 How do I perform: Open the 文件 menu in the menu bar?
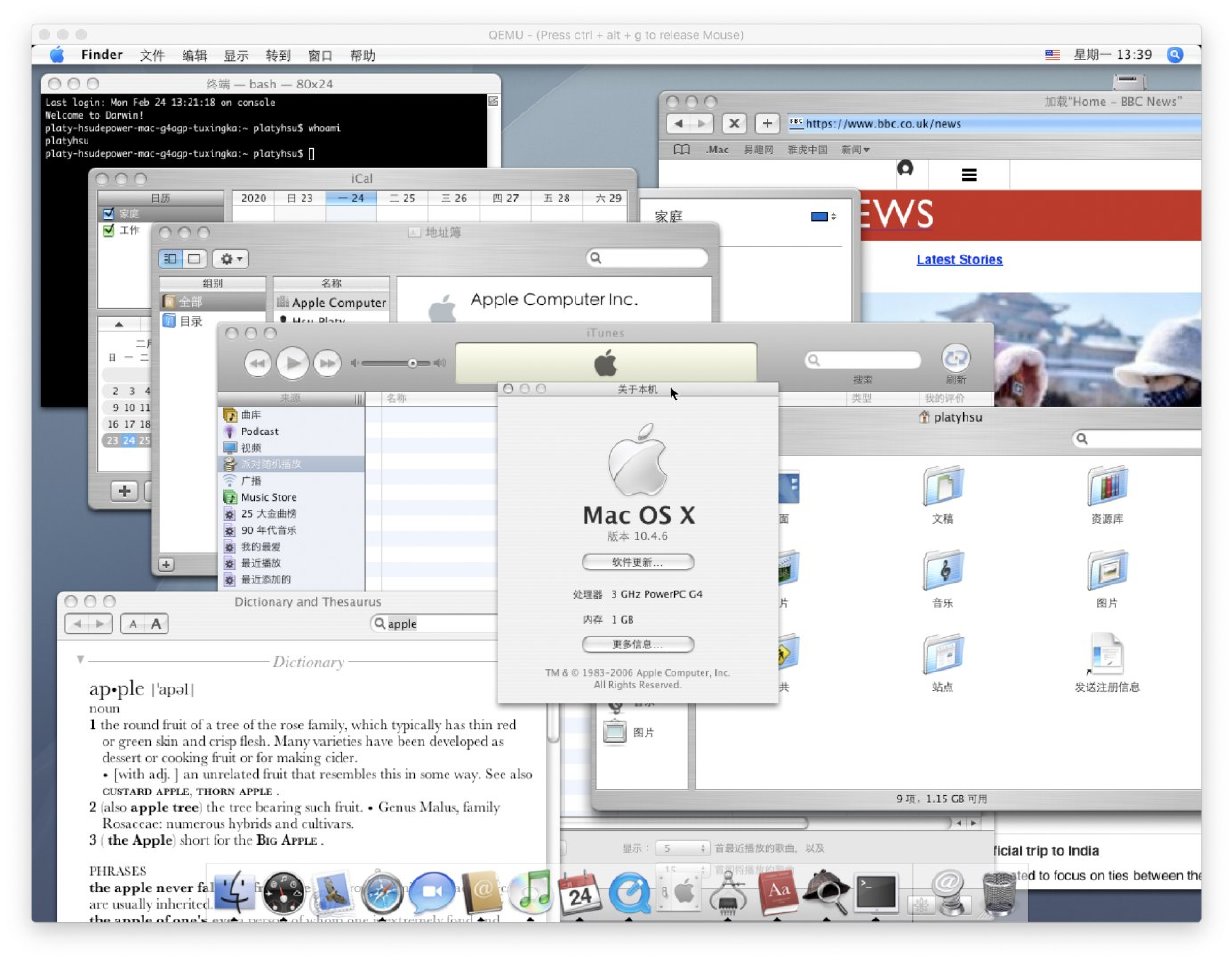point(152,56)
